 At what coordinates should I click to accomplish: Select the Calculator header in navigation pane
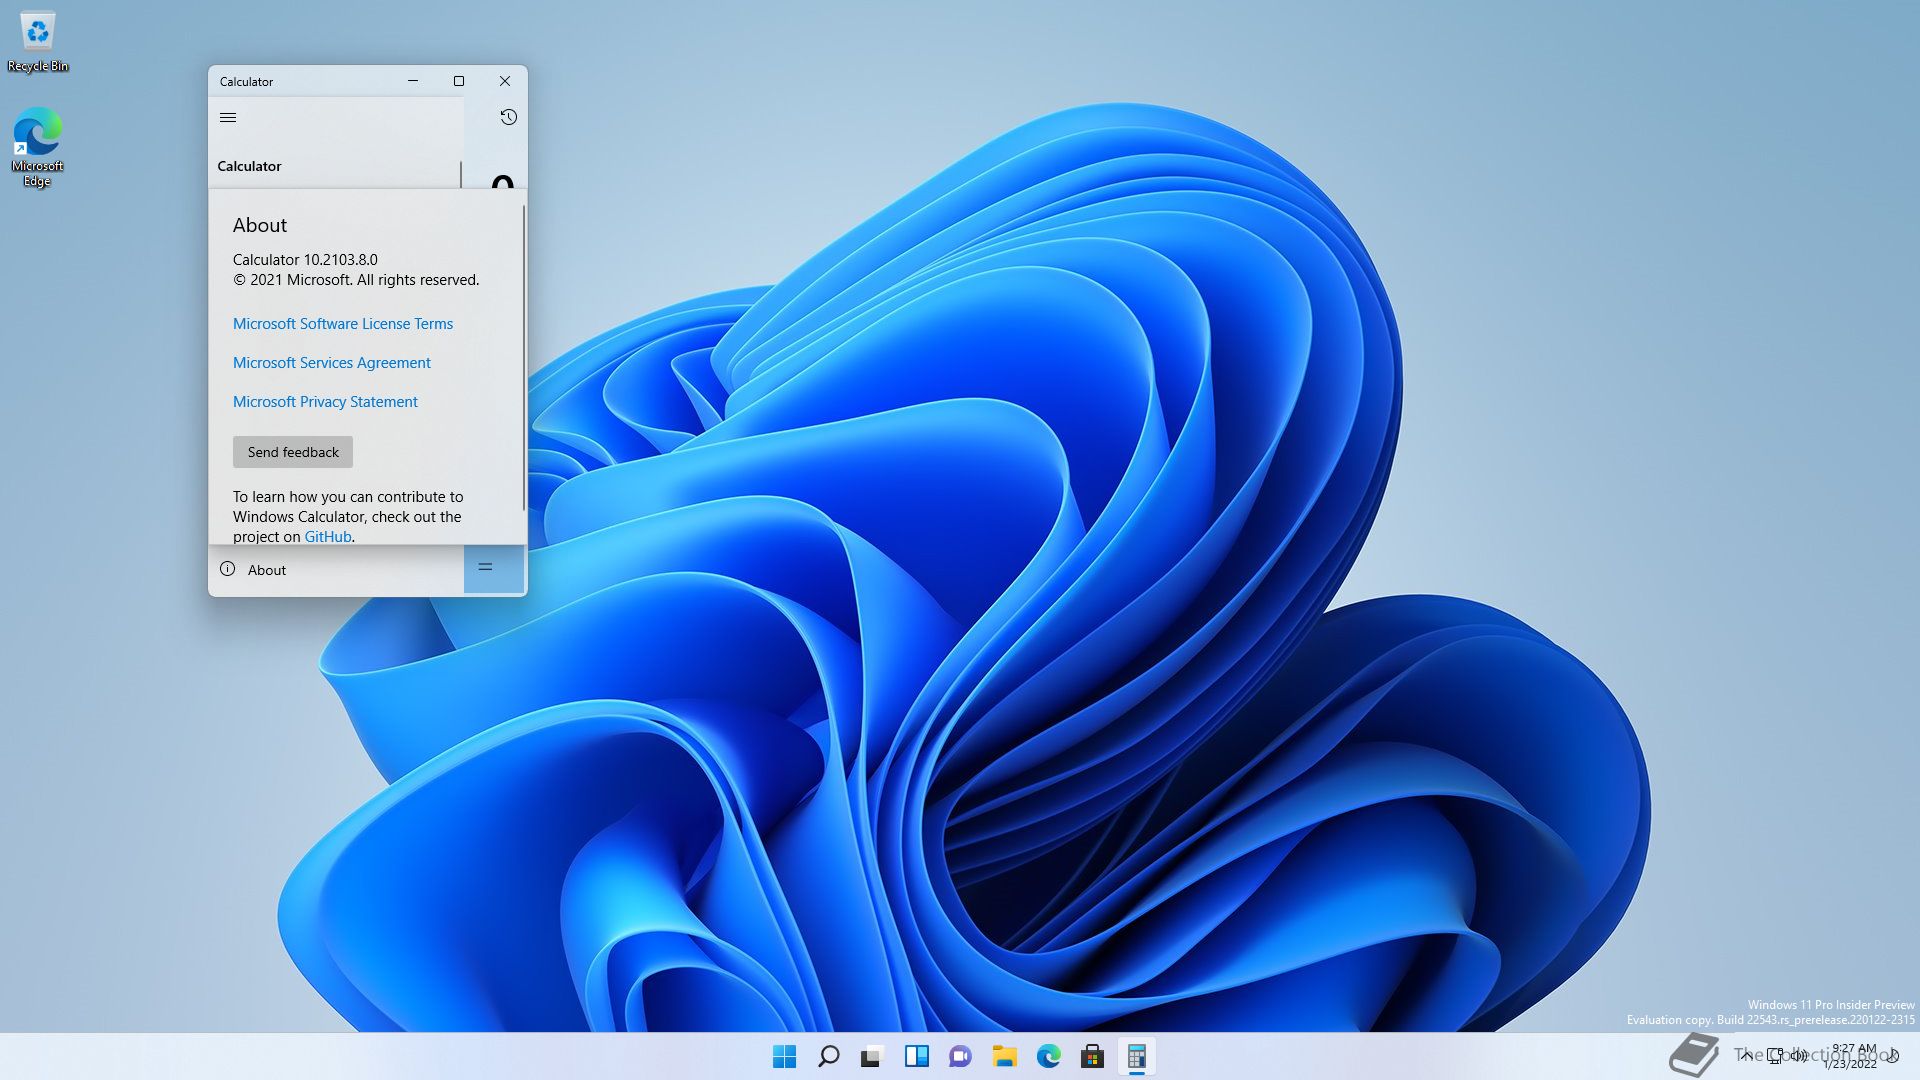pyautogui.click(x=249, y=166)
